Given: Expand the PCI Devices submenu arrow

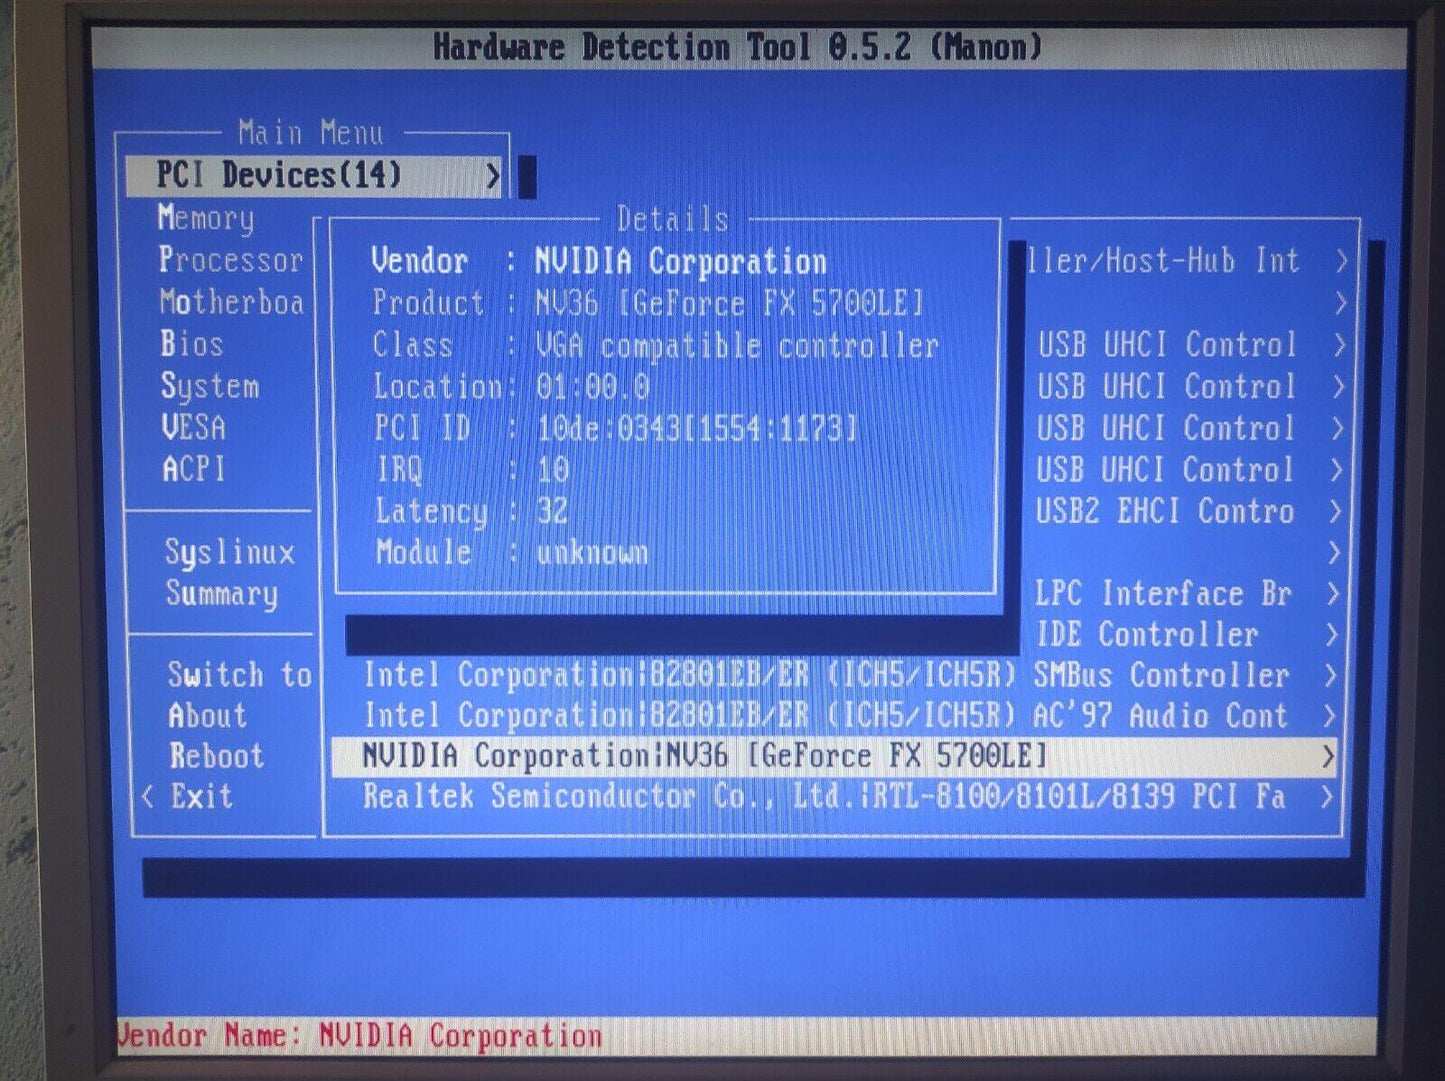Looking at the screenshot, I should (x=492, y=177).
